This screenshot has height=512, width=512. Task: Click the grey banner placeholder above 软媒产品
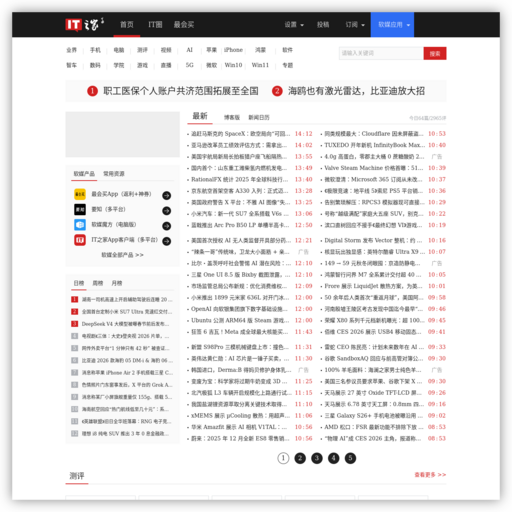(x=122, y=134)
